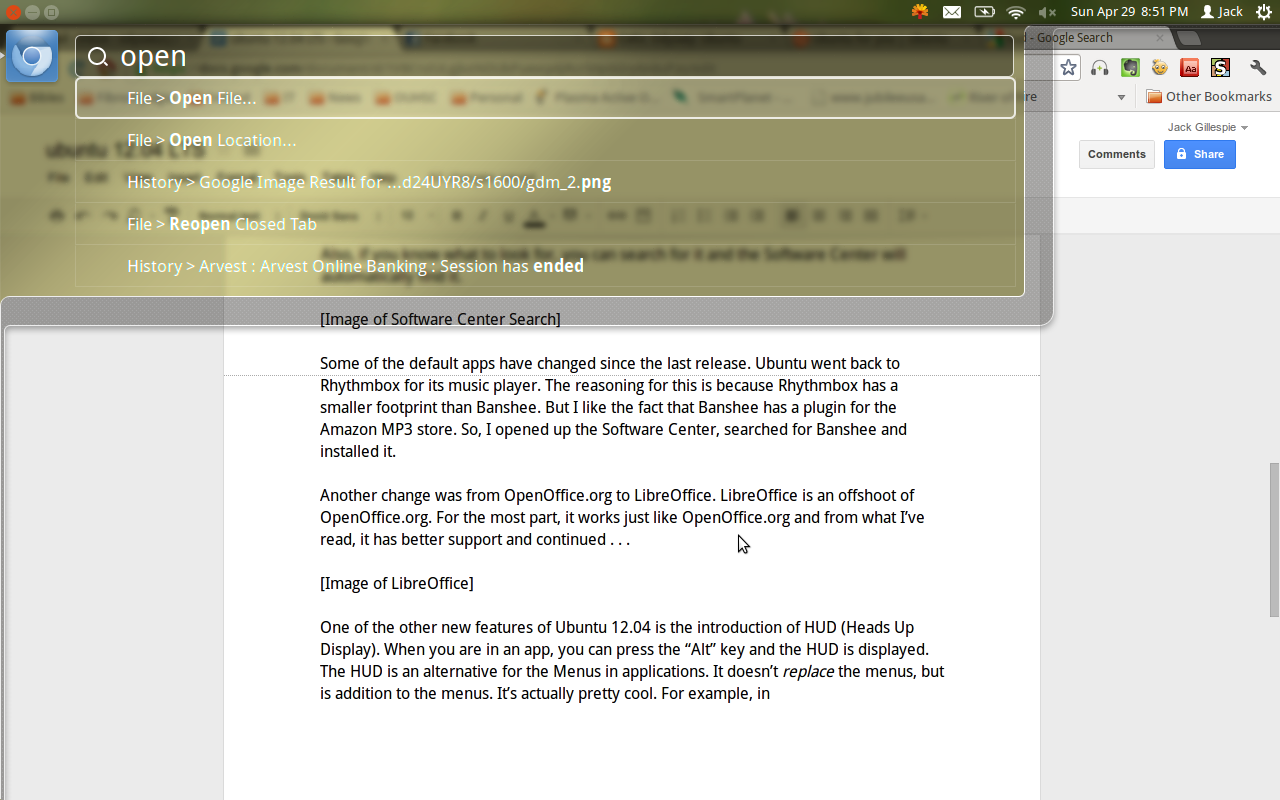Open the Jack user menu in panel
Screen dimensions: 1280x800
(x=1222, y=12)
